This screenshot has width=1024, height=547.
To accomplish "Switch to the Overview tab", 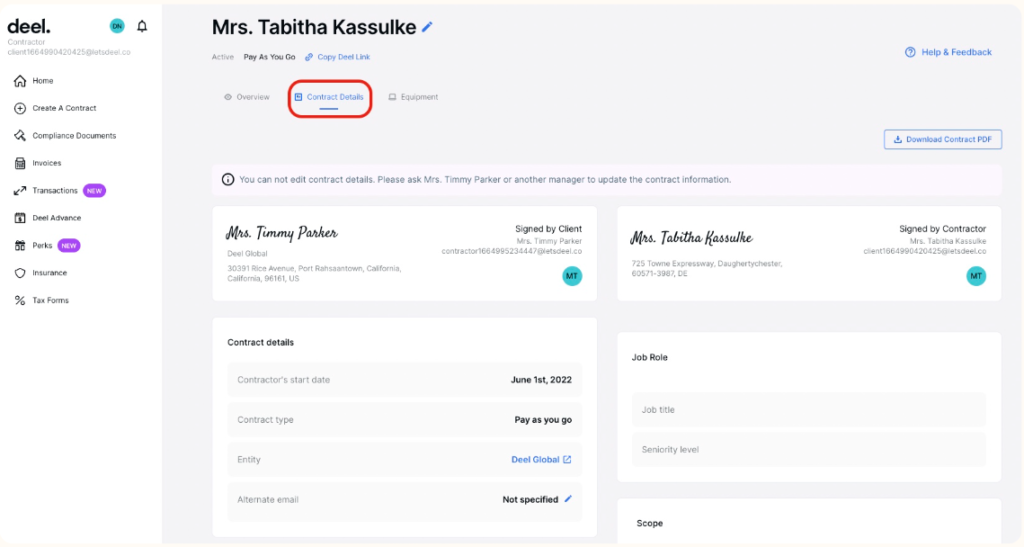I will [x=247, y=97].
